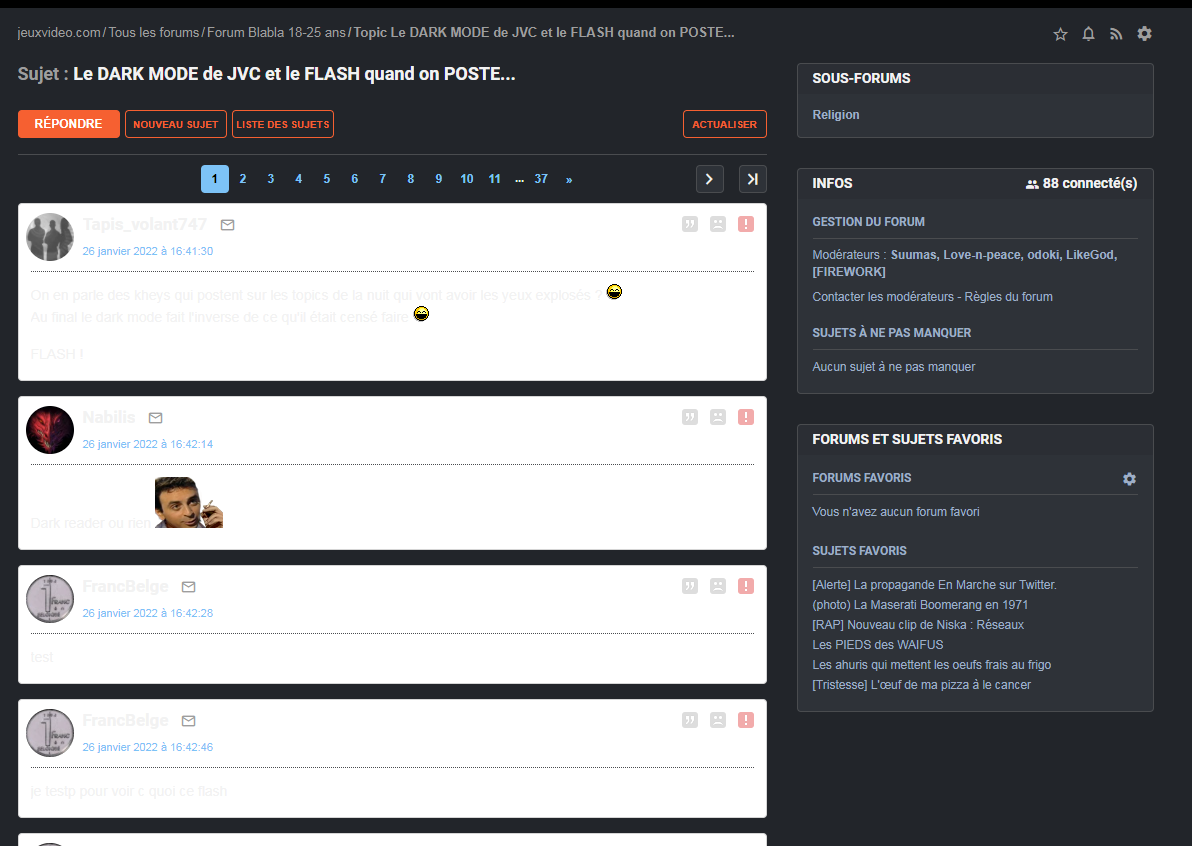Viewport: 1192px width, 846px height.
Task: Open favorite Nouveau clip de Niska
Action: (x=918, y=625)
